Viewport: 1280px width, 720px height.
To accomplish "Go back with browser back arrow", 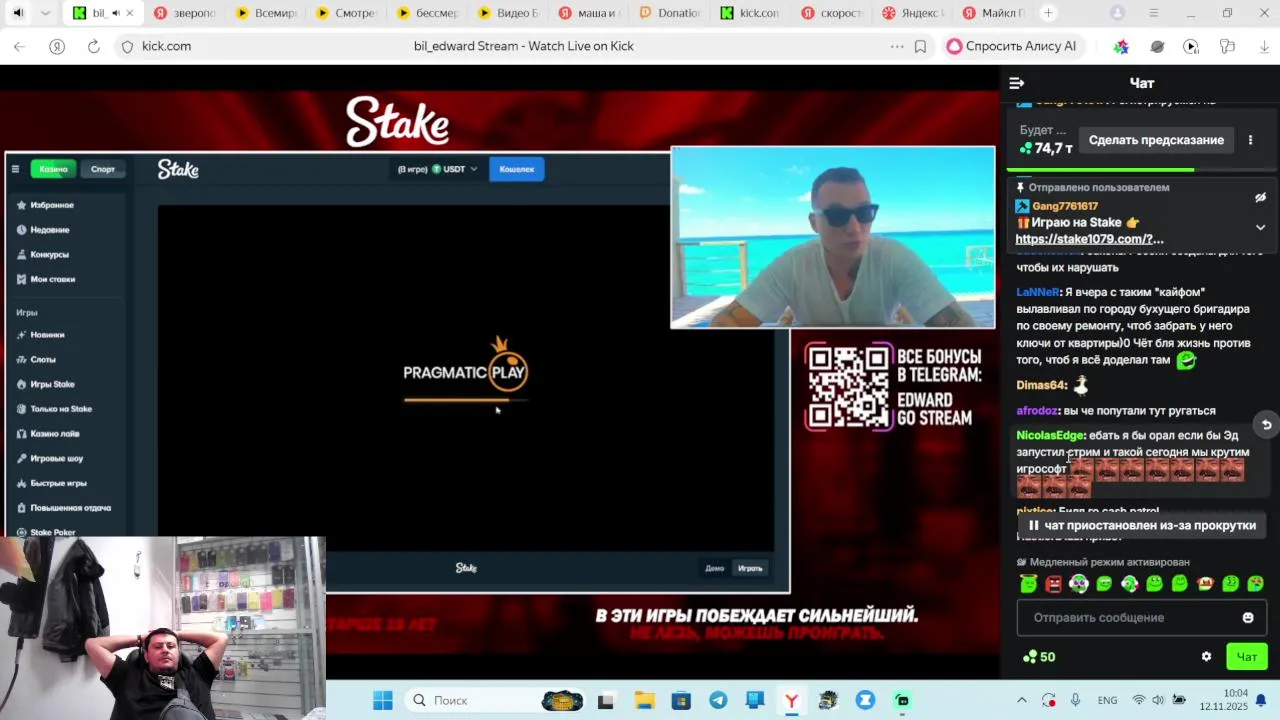I will 19,46.
